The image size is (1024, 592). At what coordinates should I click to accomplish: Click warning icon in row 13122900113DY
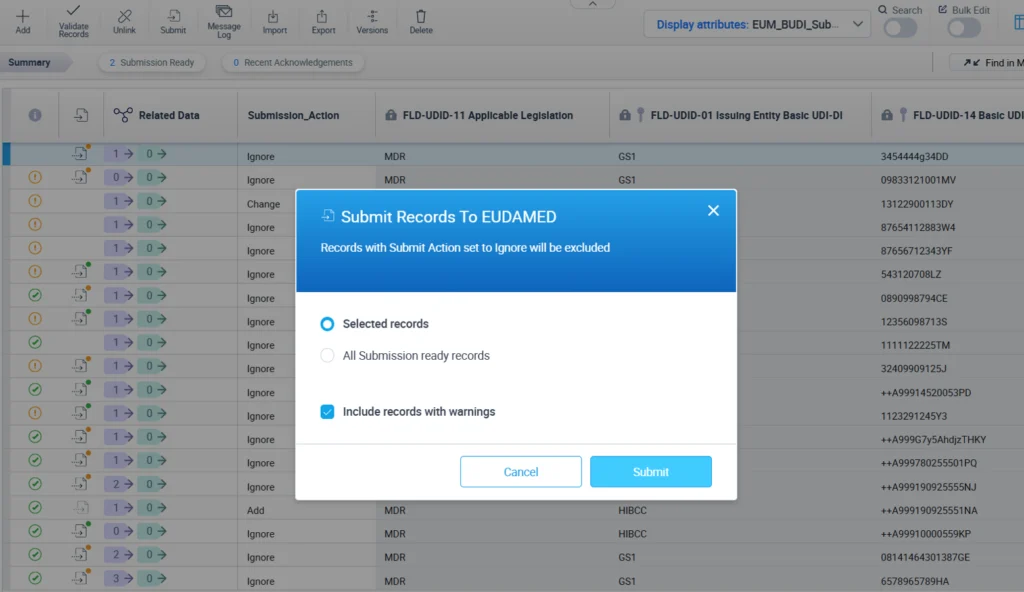pos(35,201)
